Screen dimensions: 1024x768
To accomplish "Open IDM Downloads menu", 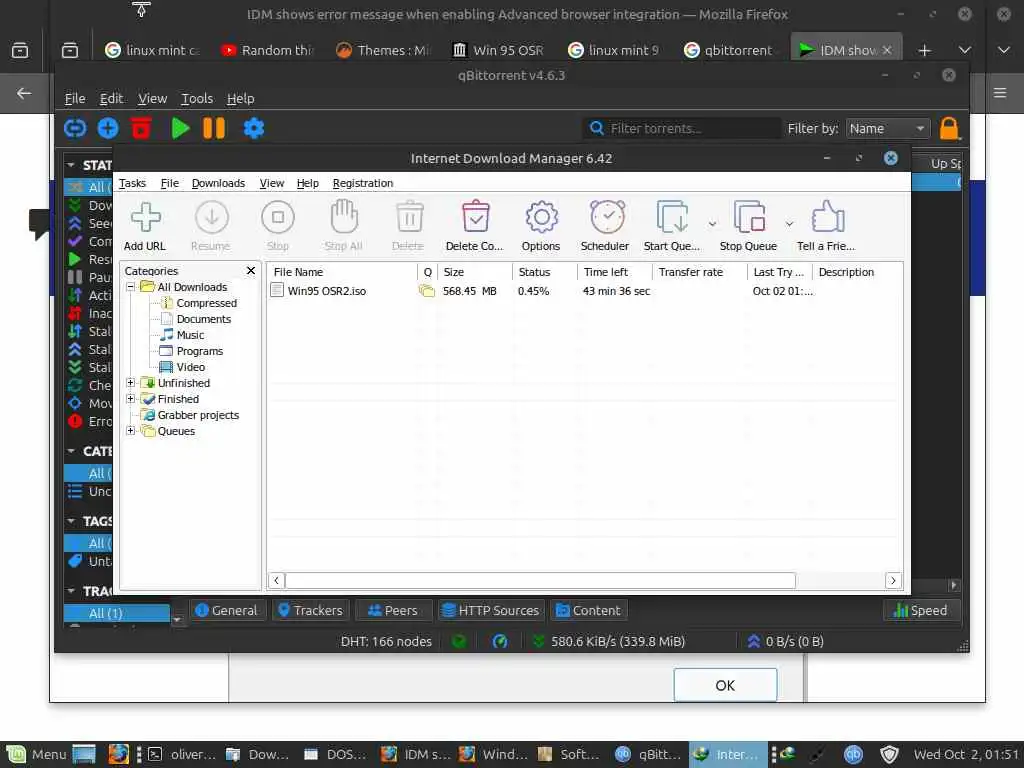I will tap(218, 184).
